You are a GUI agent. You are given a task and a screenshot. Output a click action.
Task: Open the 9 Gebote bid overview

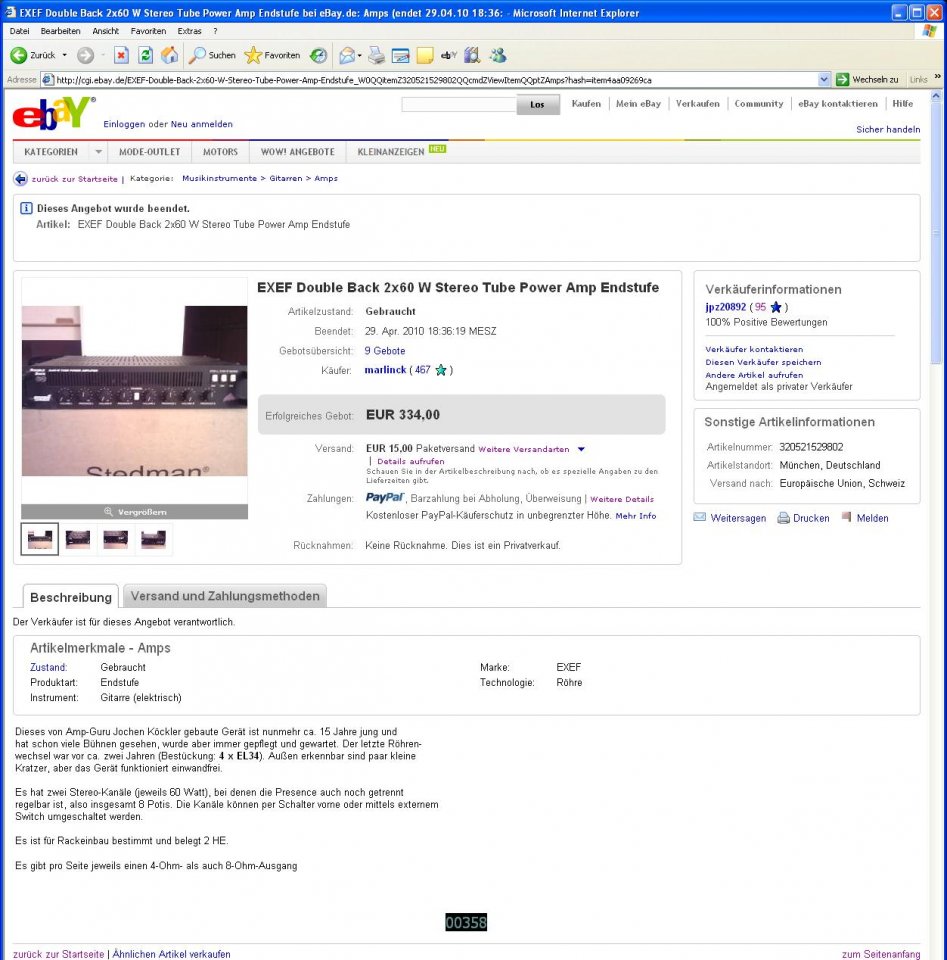[384, 351]
